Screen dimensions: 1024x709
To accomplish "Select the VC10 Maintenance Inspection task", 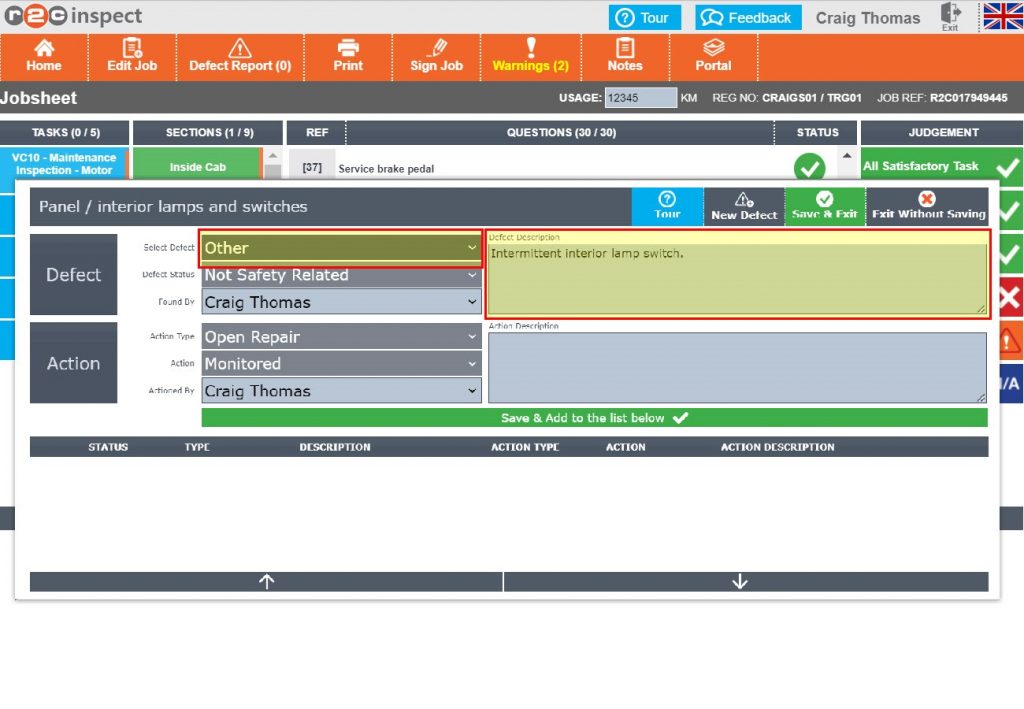I will click(x=64, y=161).
